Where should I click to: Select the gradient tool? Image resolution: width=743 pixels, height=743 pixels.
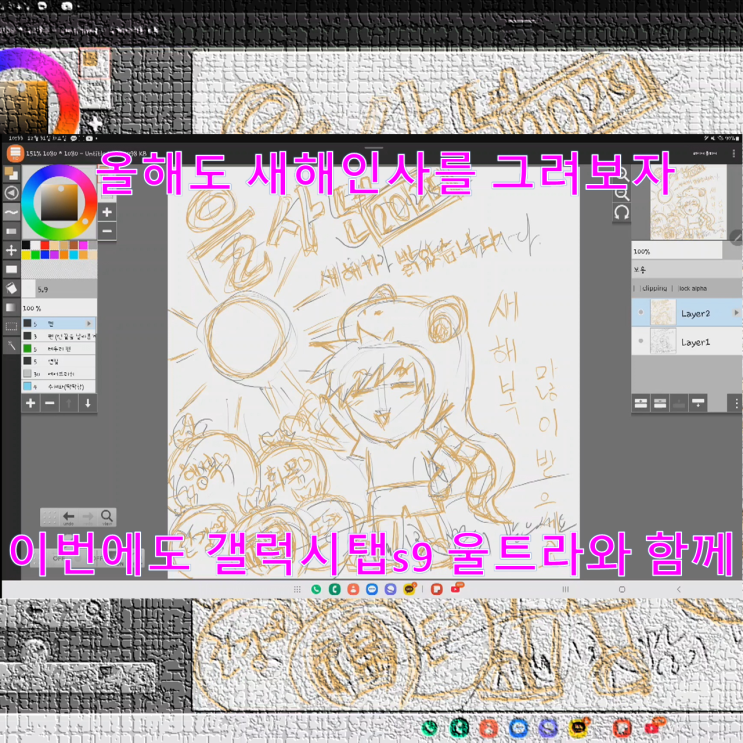[11, 308]
